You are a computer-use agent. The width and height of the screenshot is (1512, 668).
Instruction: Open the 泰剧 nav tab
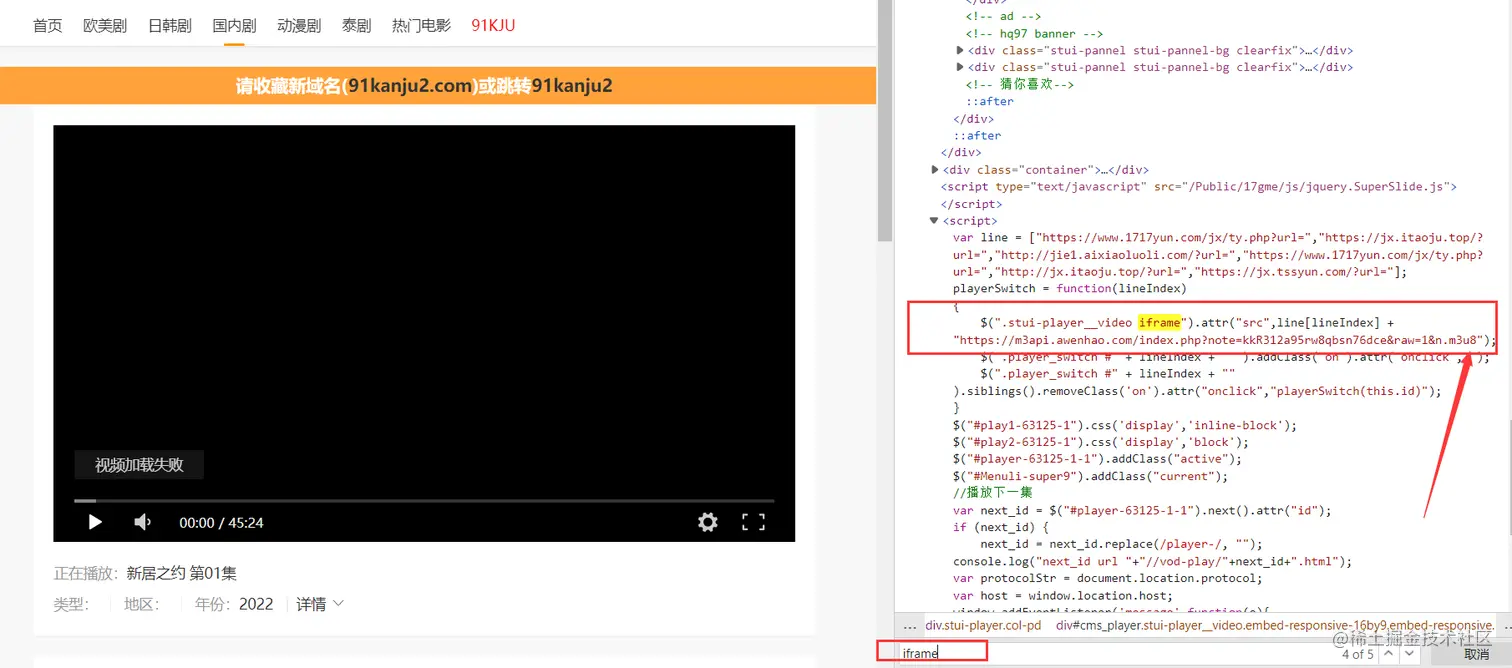pos(357,26)
